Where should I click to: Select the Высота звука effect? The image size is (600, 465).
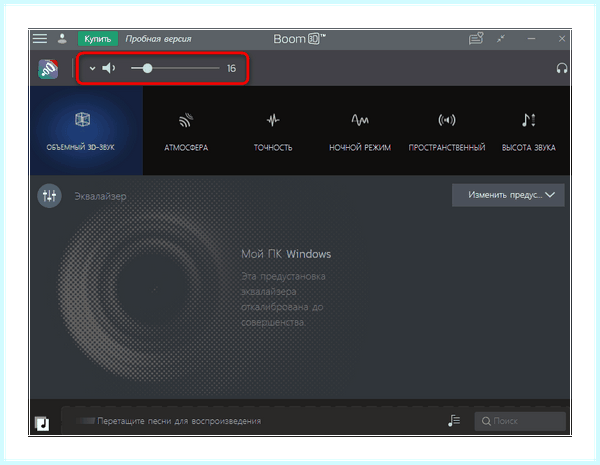528,132
